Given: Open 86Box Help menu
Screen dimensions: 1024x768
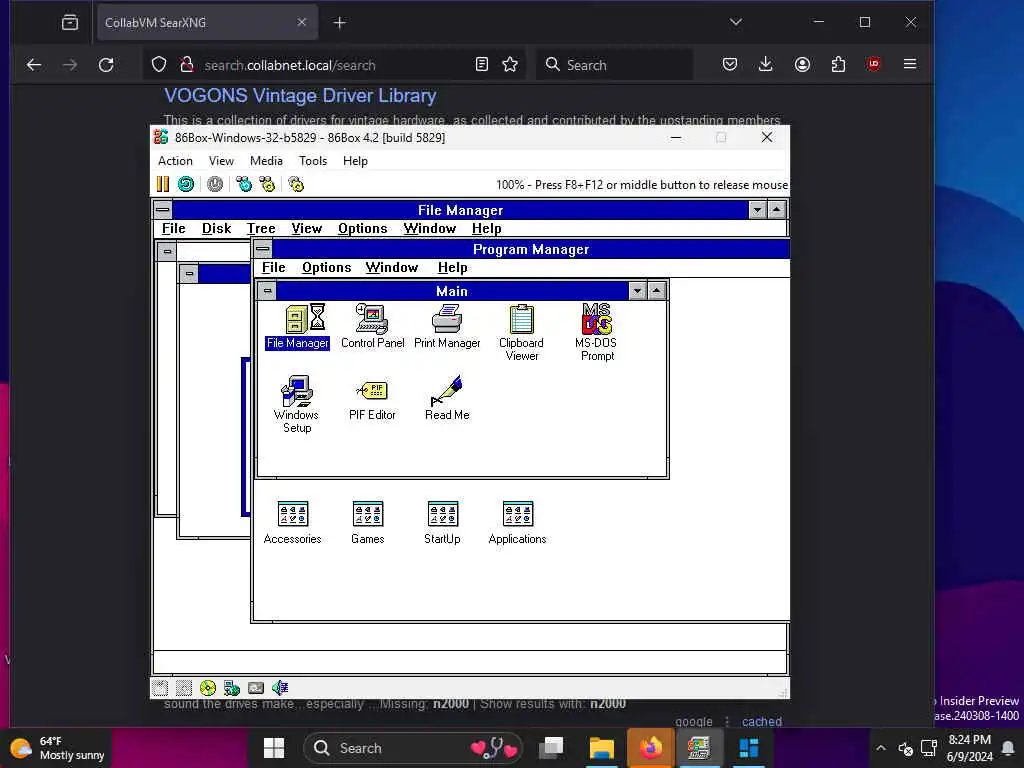Looking at the screenshot, I should [x=355, y=161].
